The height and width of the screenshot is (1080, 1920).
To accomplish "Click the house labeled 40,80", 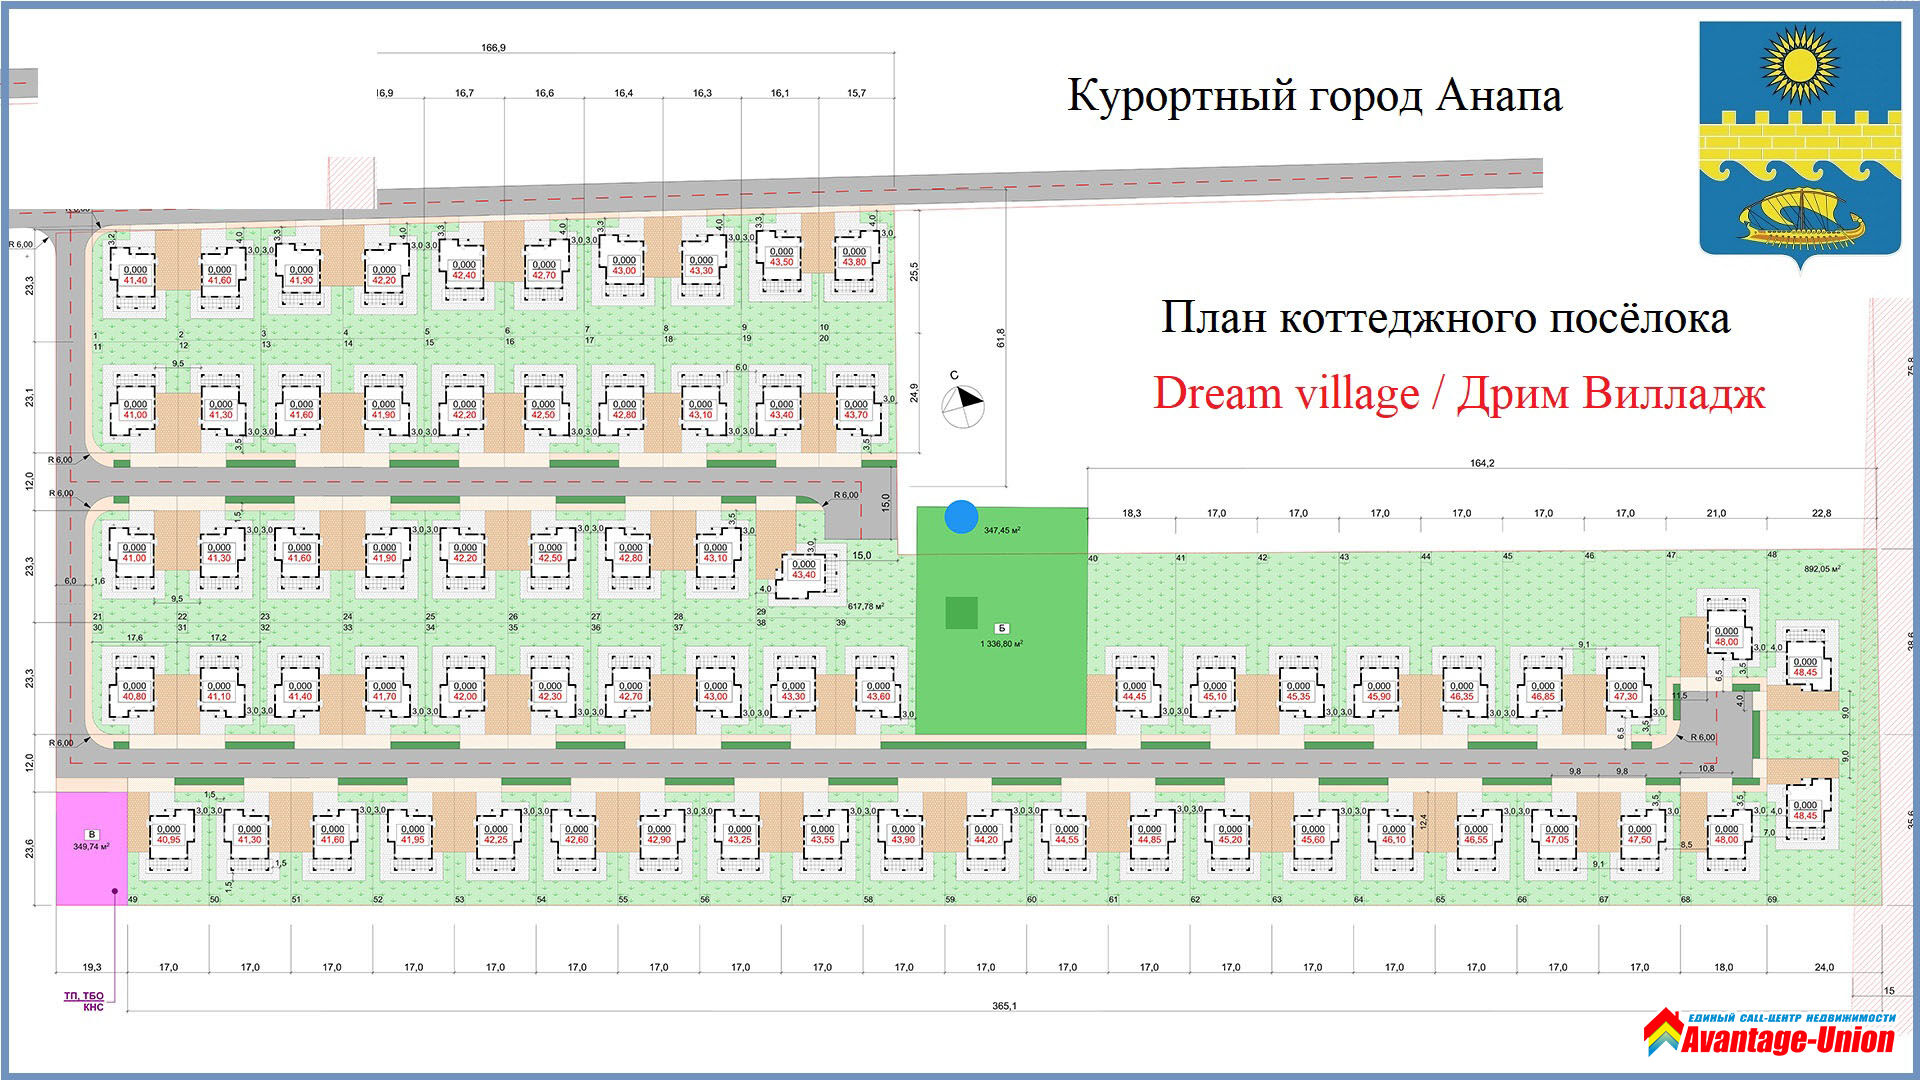I will [134, 692].
